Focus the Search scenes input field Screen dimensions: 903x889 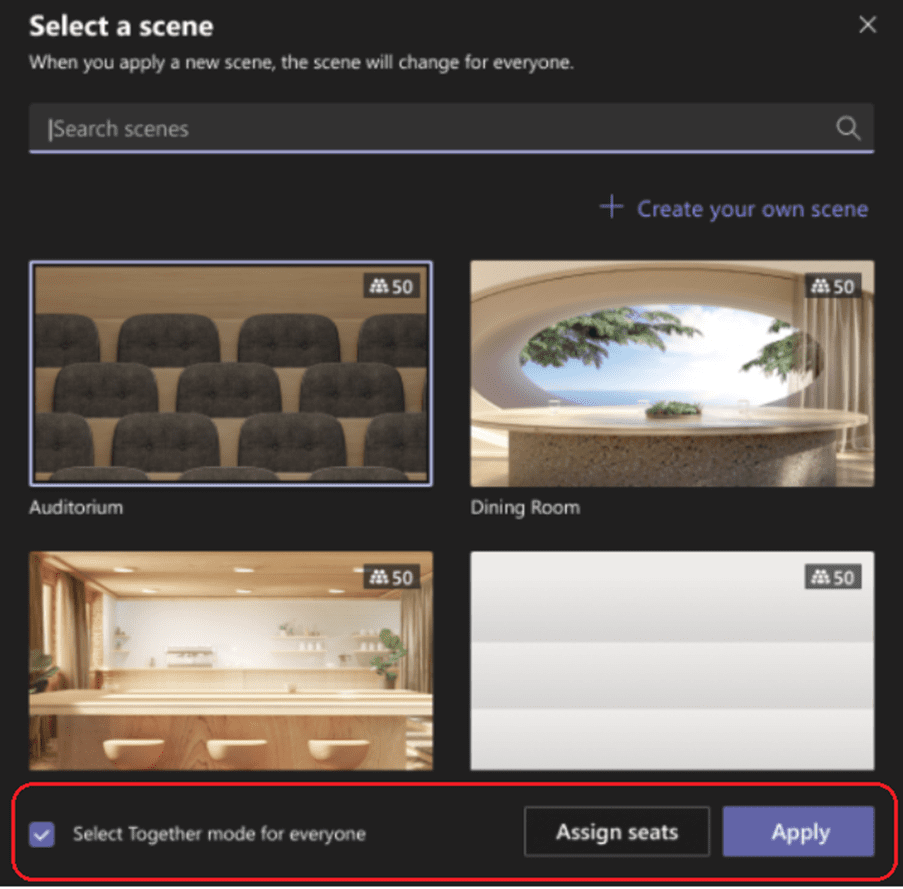[x=430, y=129]
